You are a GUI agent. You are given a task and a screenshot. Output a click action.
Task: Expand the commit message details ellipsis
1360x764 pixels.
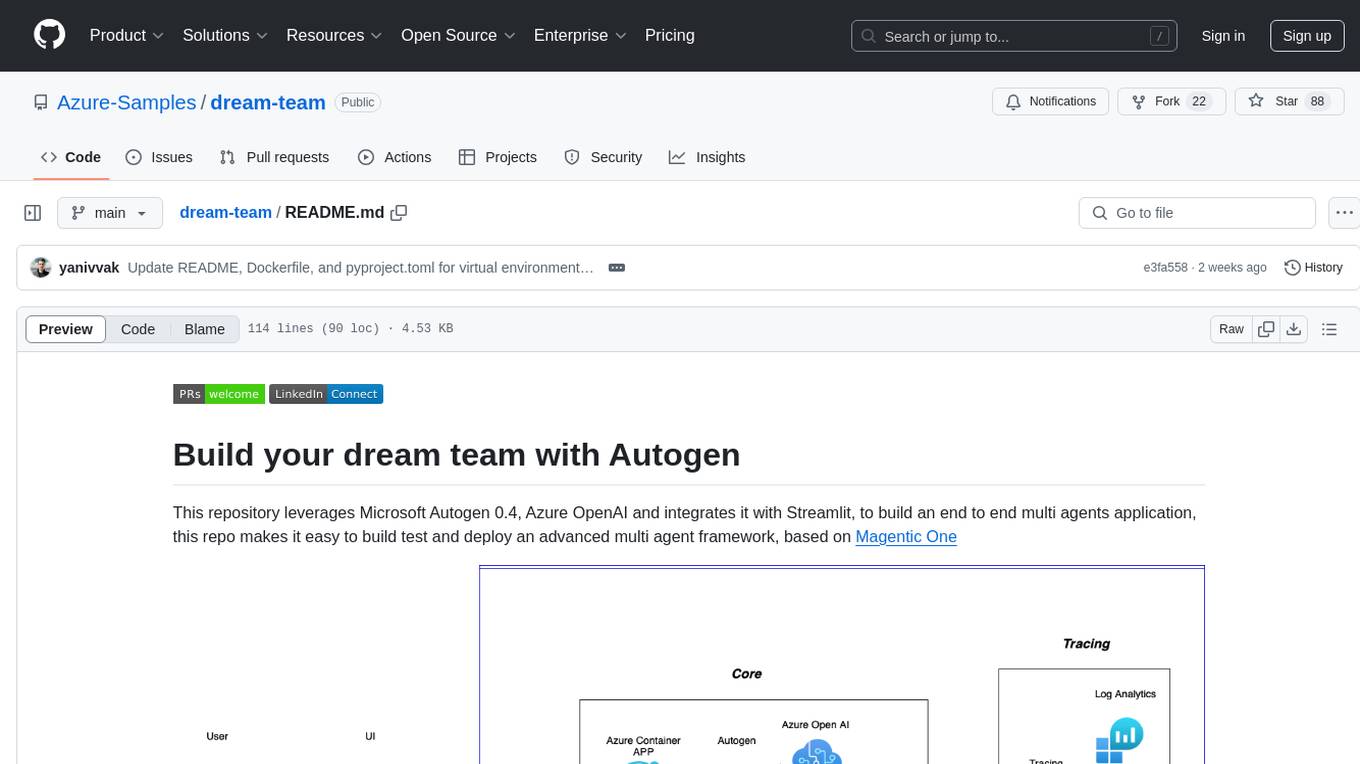click(617, 268)
